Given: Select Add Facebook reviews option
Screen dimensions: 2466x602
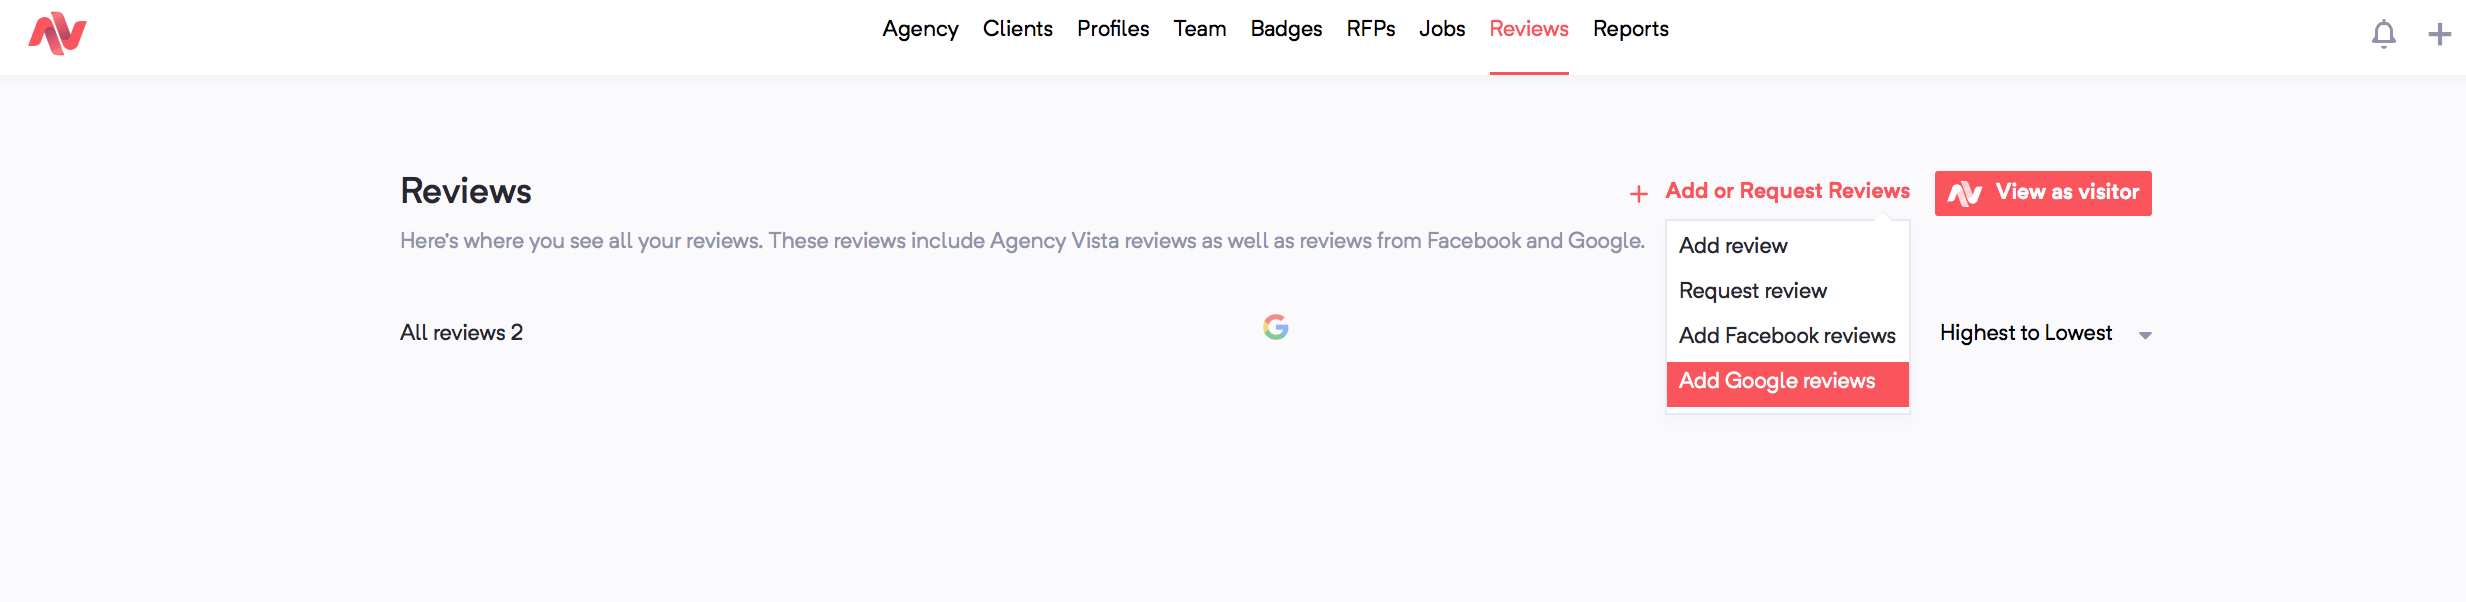Looking at the screenshot, I should coord(1787,336).
